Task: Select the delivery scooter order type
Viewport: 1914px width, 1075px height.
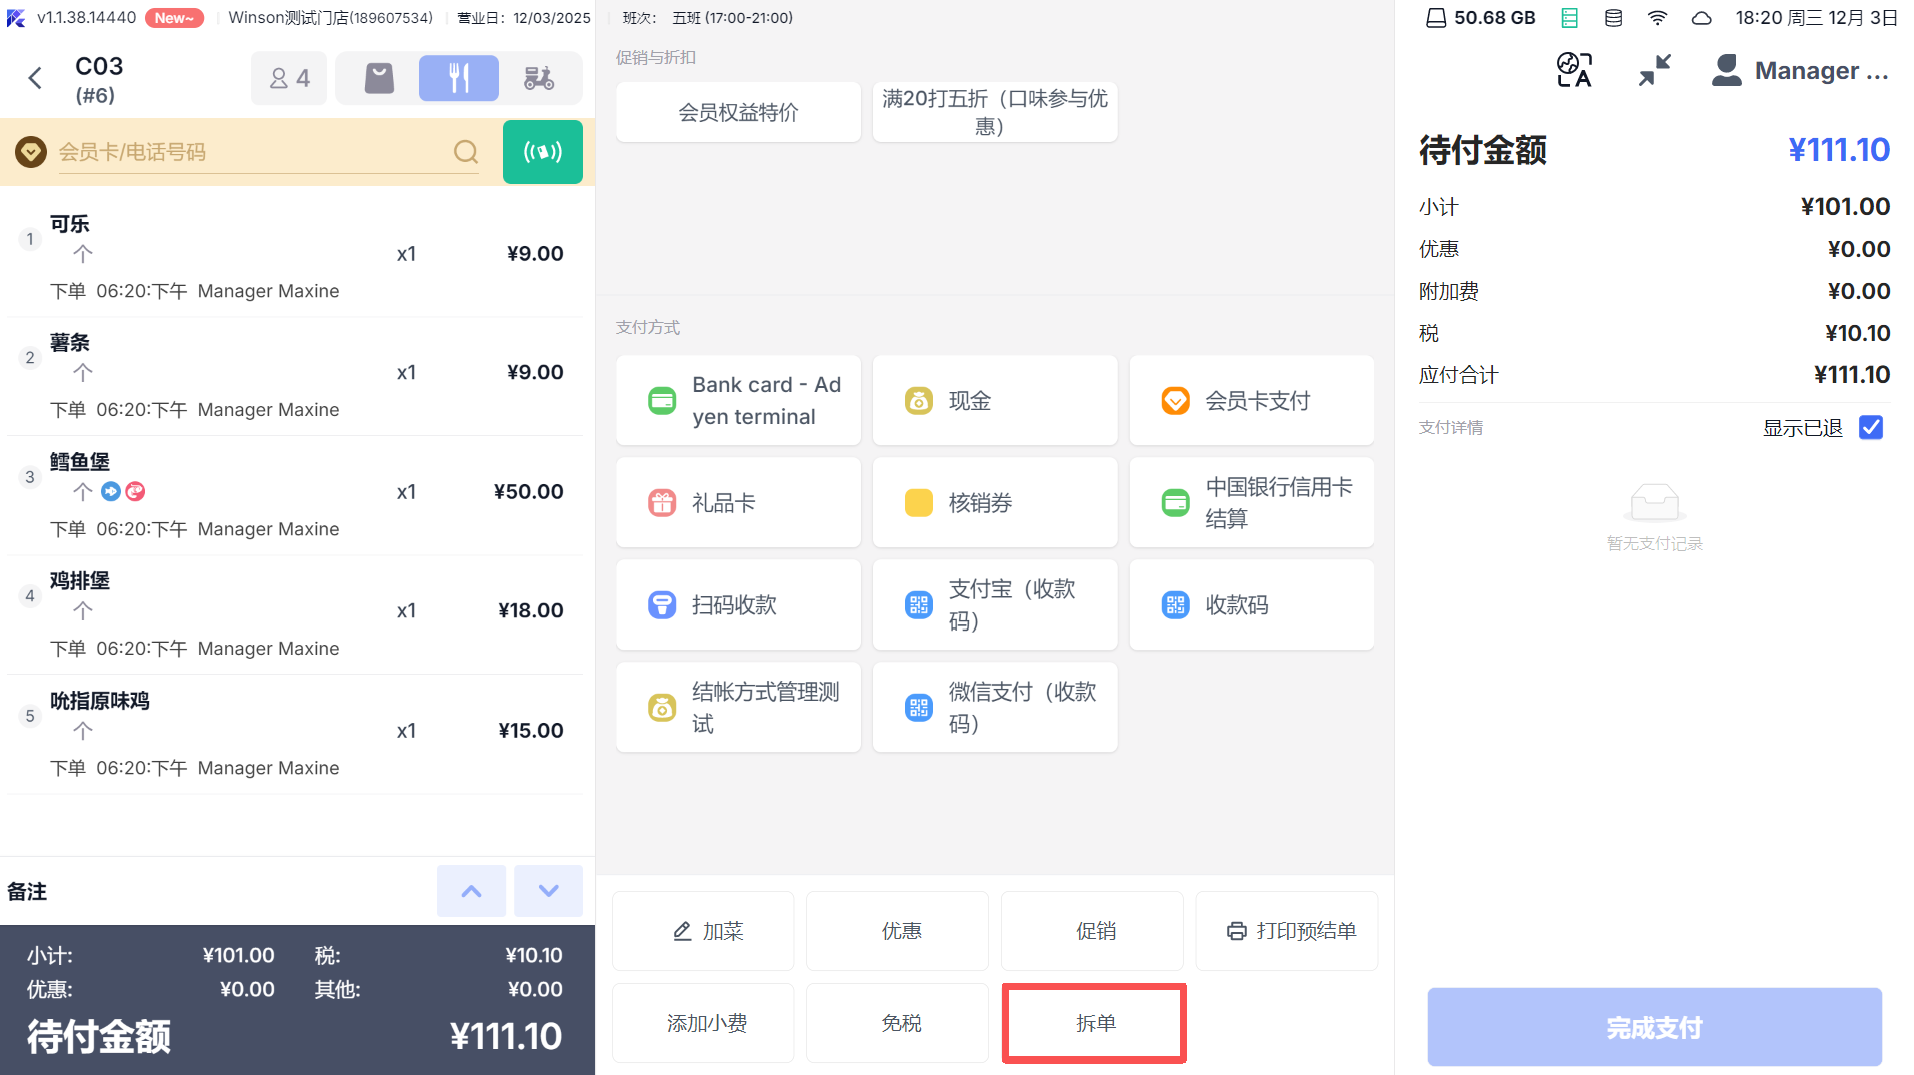Action: [539, 78]
